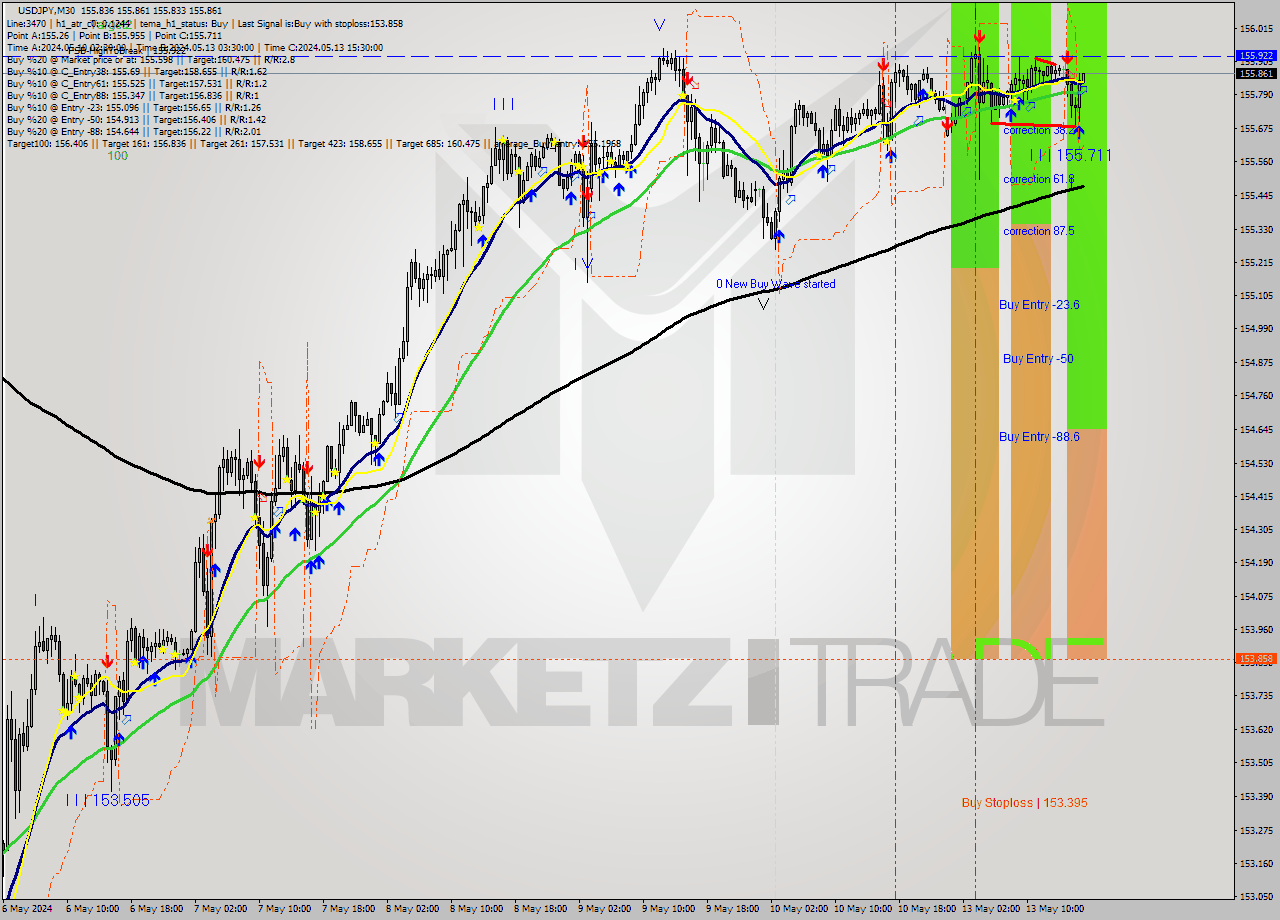Click the 155.105 price axis value
Viewport: 1280px width, 920px height.
coord(1256,295)
